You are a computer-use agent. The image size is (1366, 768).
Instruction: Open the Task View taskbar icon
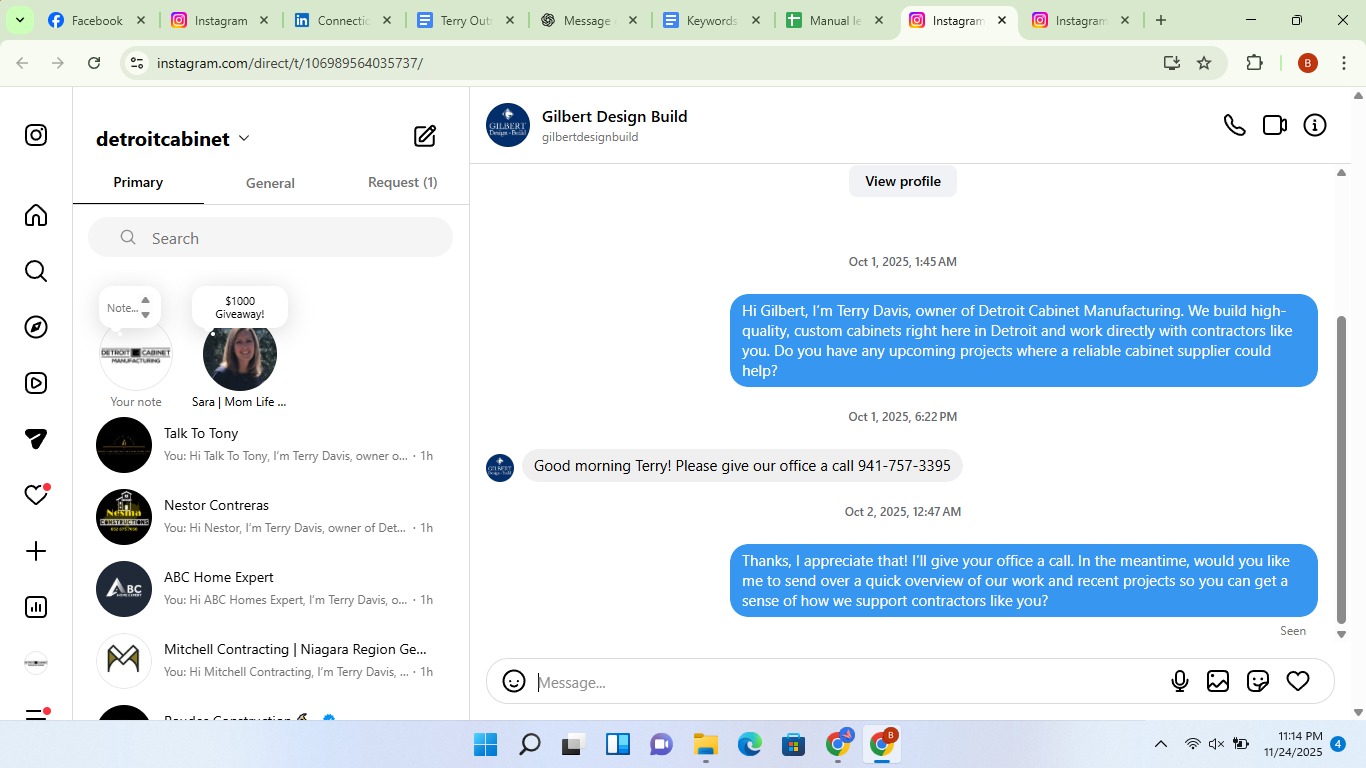click(573, 744)
